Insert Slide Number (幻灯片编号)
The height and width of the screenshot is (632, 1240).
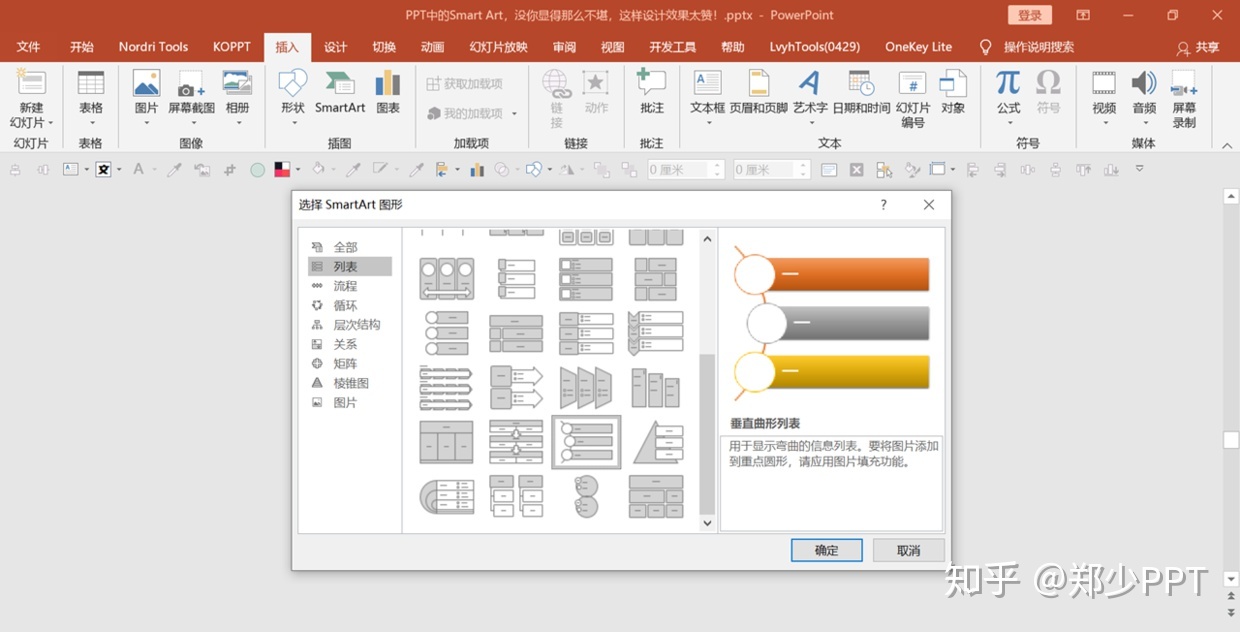[x=913, y=100]
